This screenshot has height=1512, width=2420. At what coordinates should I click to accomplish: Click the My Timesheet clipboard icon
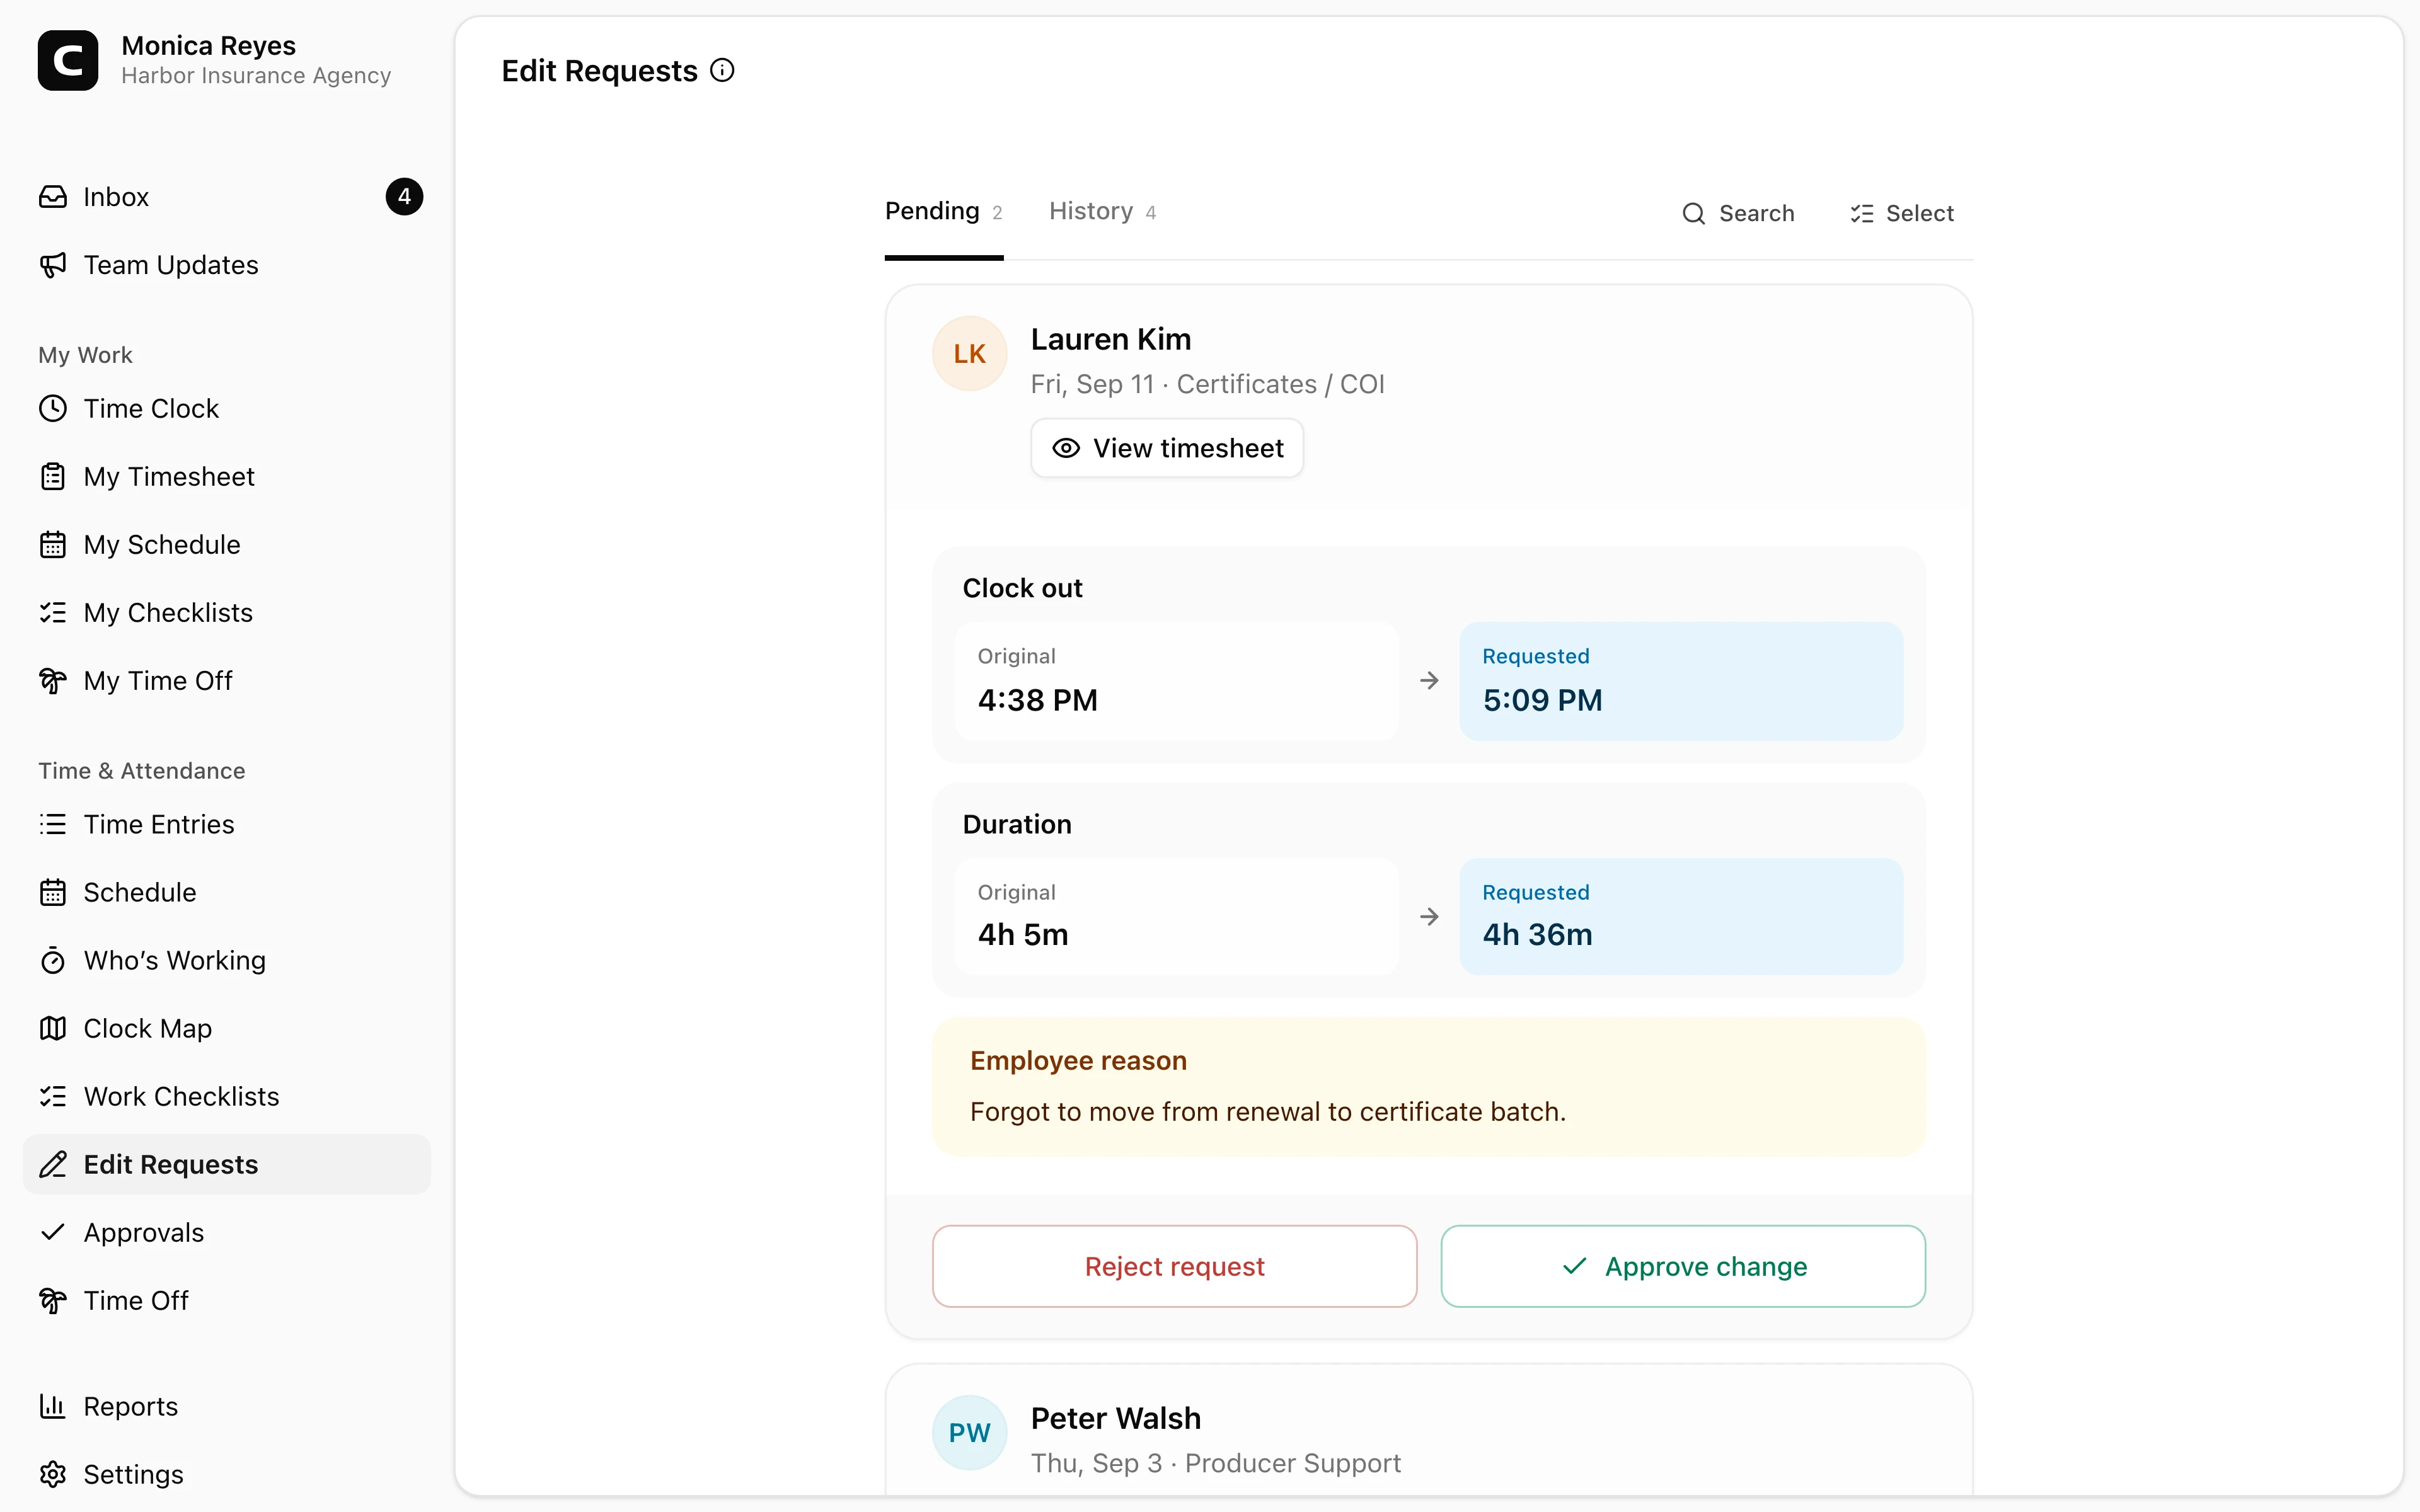point(53,477)
